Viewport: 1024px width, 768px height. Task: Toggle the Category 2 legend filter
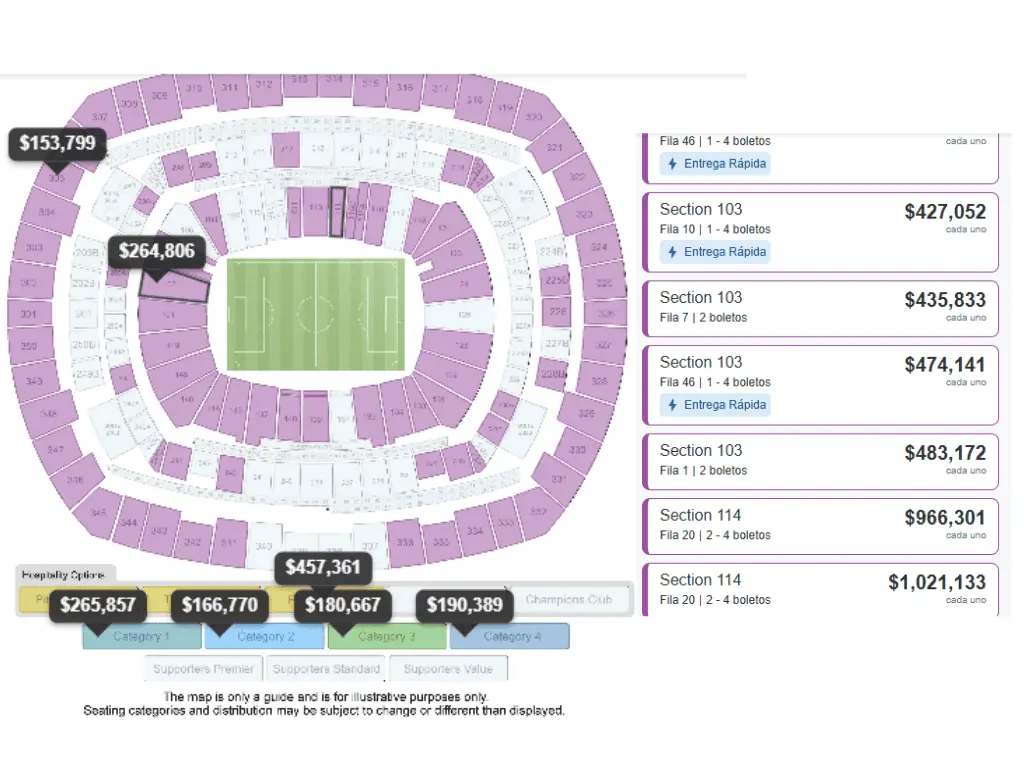(264, 636)
